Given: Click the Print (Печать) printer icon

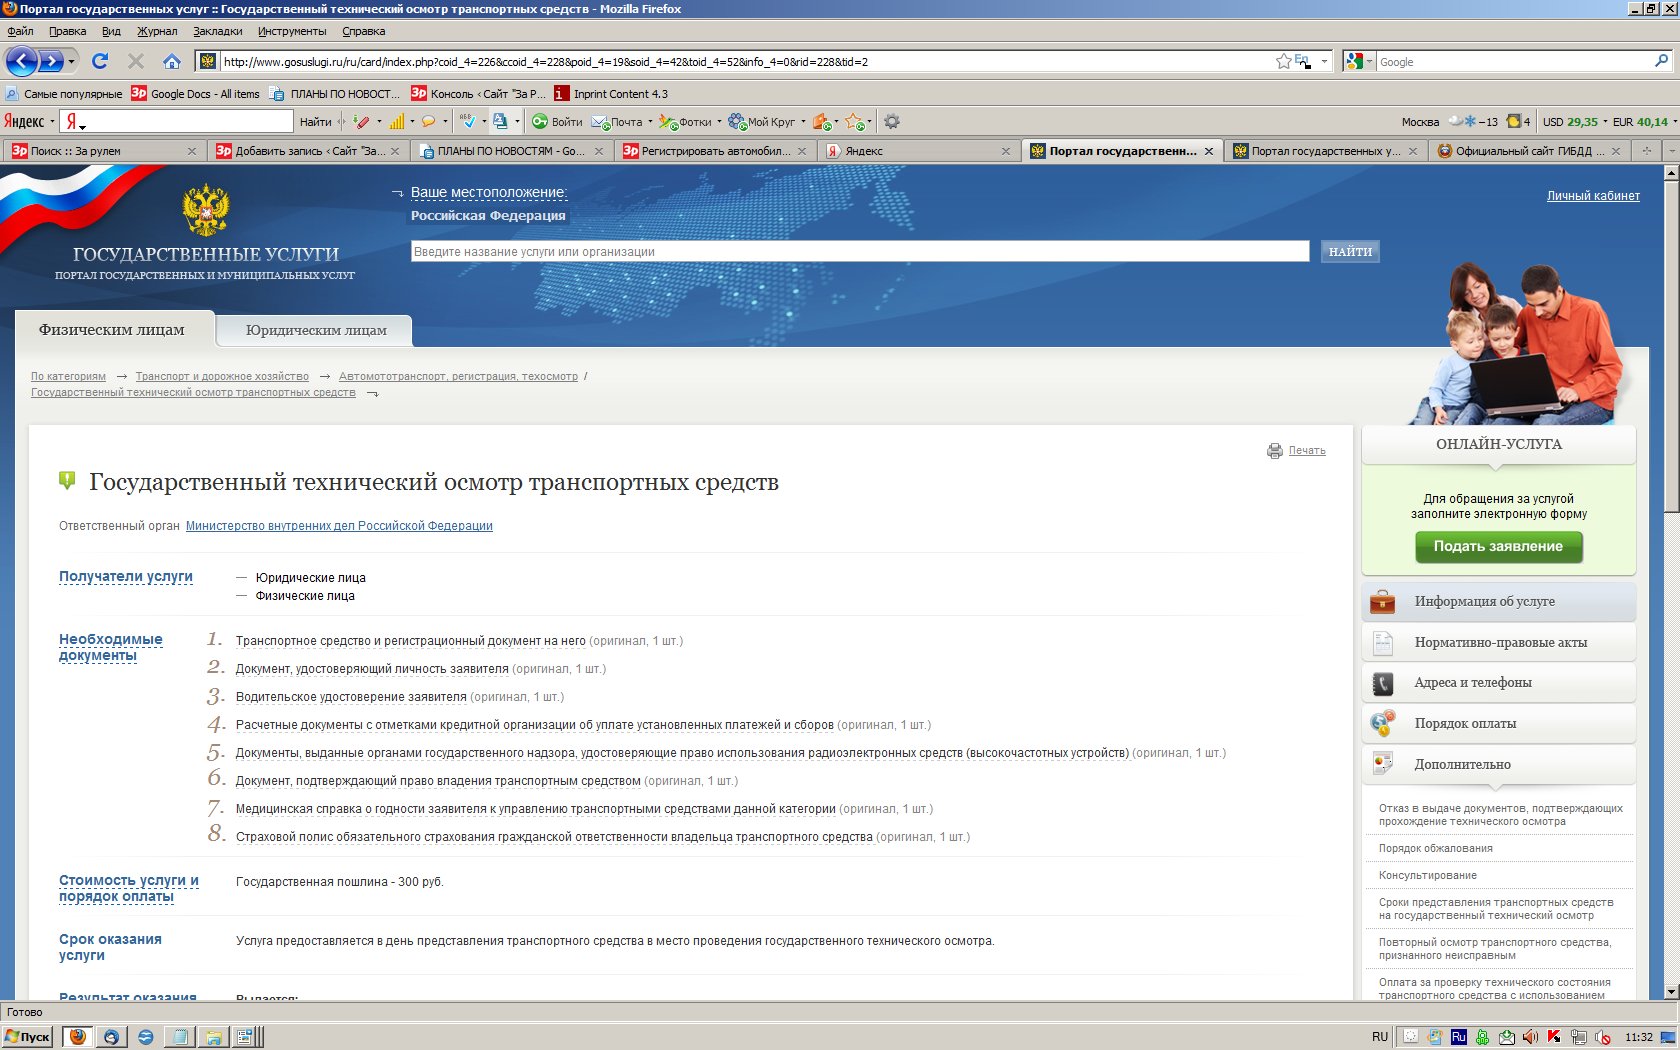Looking at the screenshot, I should pos(1274,451).
